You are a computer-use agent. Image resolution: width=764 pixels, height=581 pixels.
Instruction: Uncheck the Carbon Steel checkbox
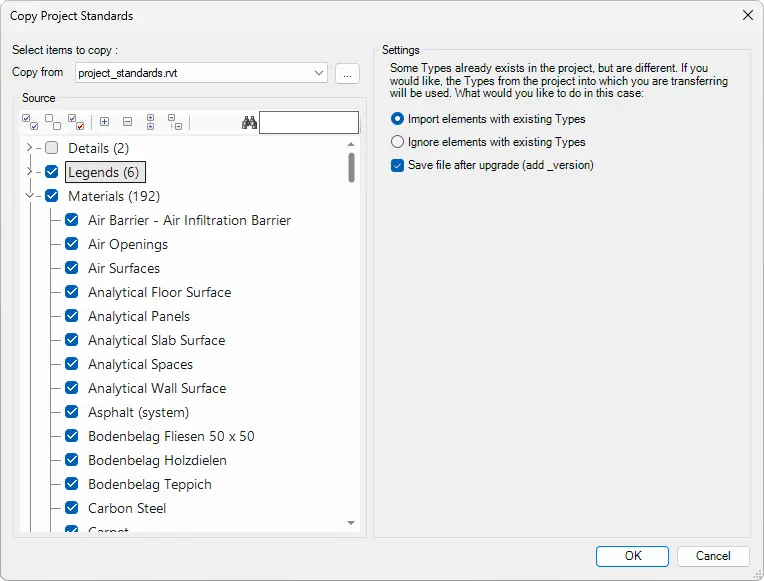72,508
